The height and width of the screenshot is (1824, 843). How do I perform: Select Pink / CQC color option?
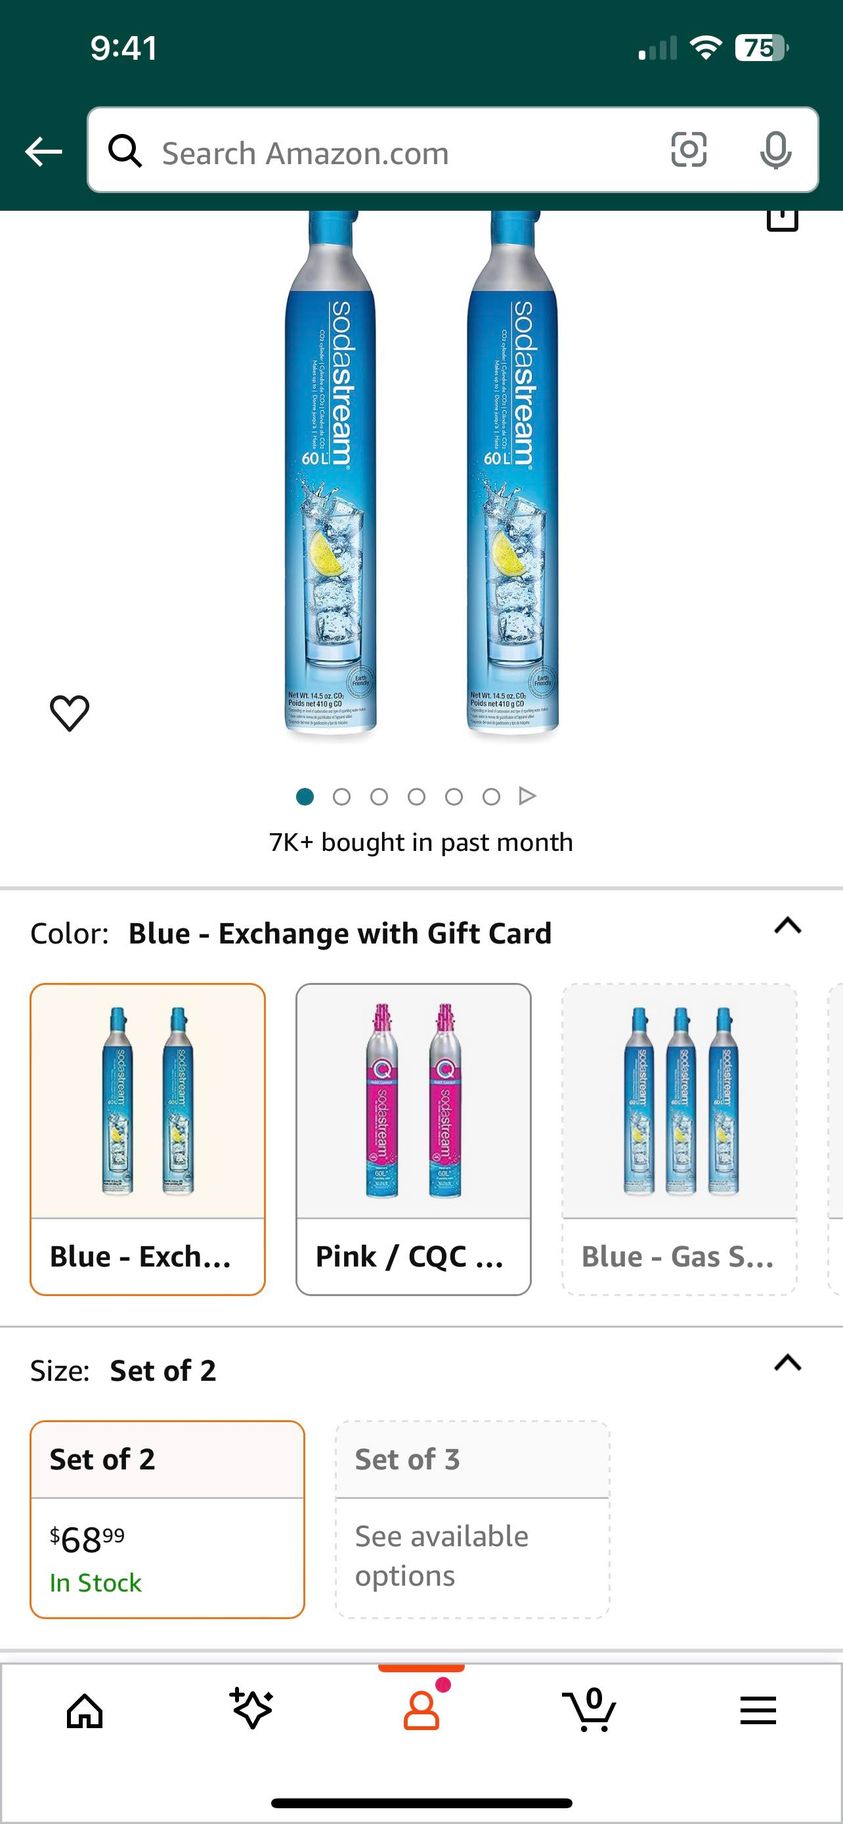(413, 1139)
